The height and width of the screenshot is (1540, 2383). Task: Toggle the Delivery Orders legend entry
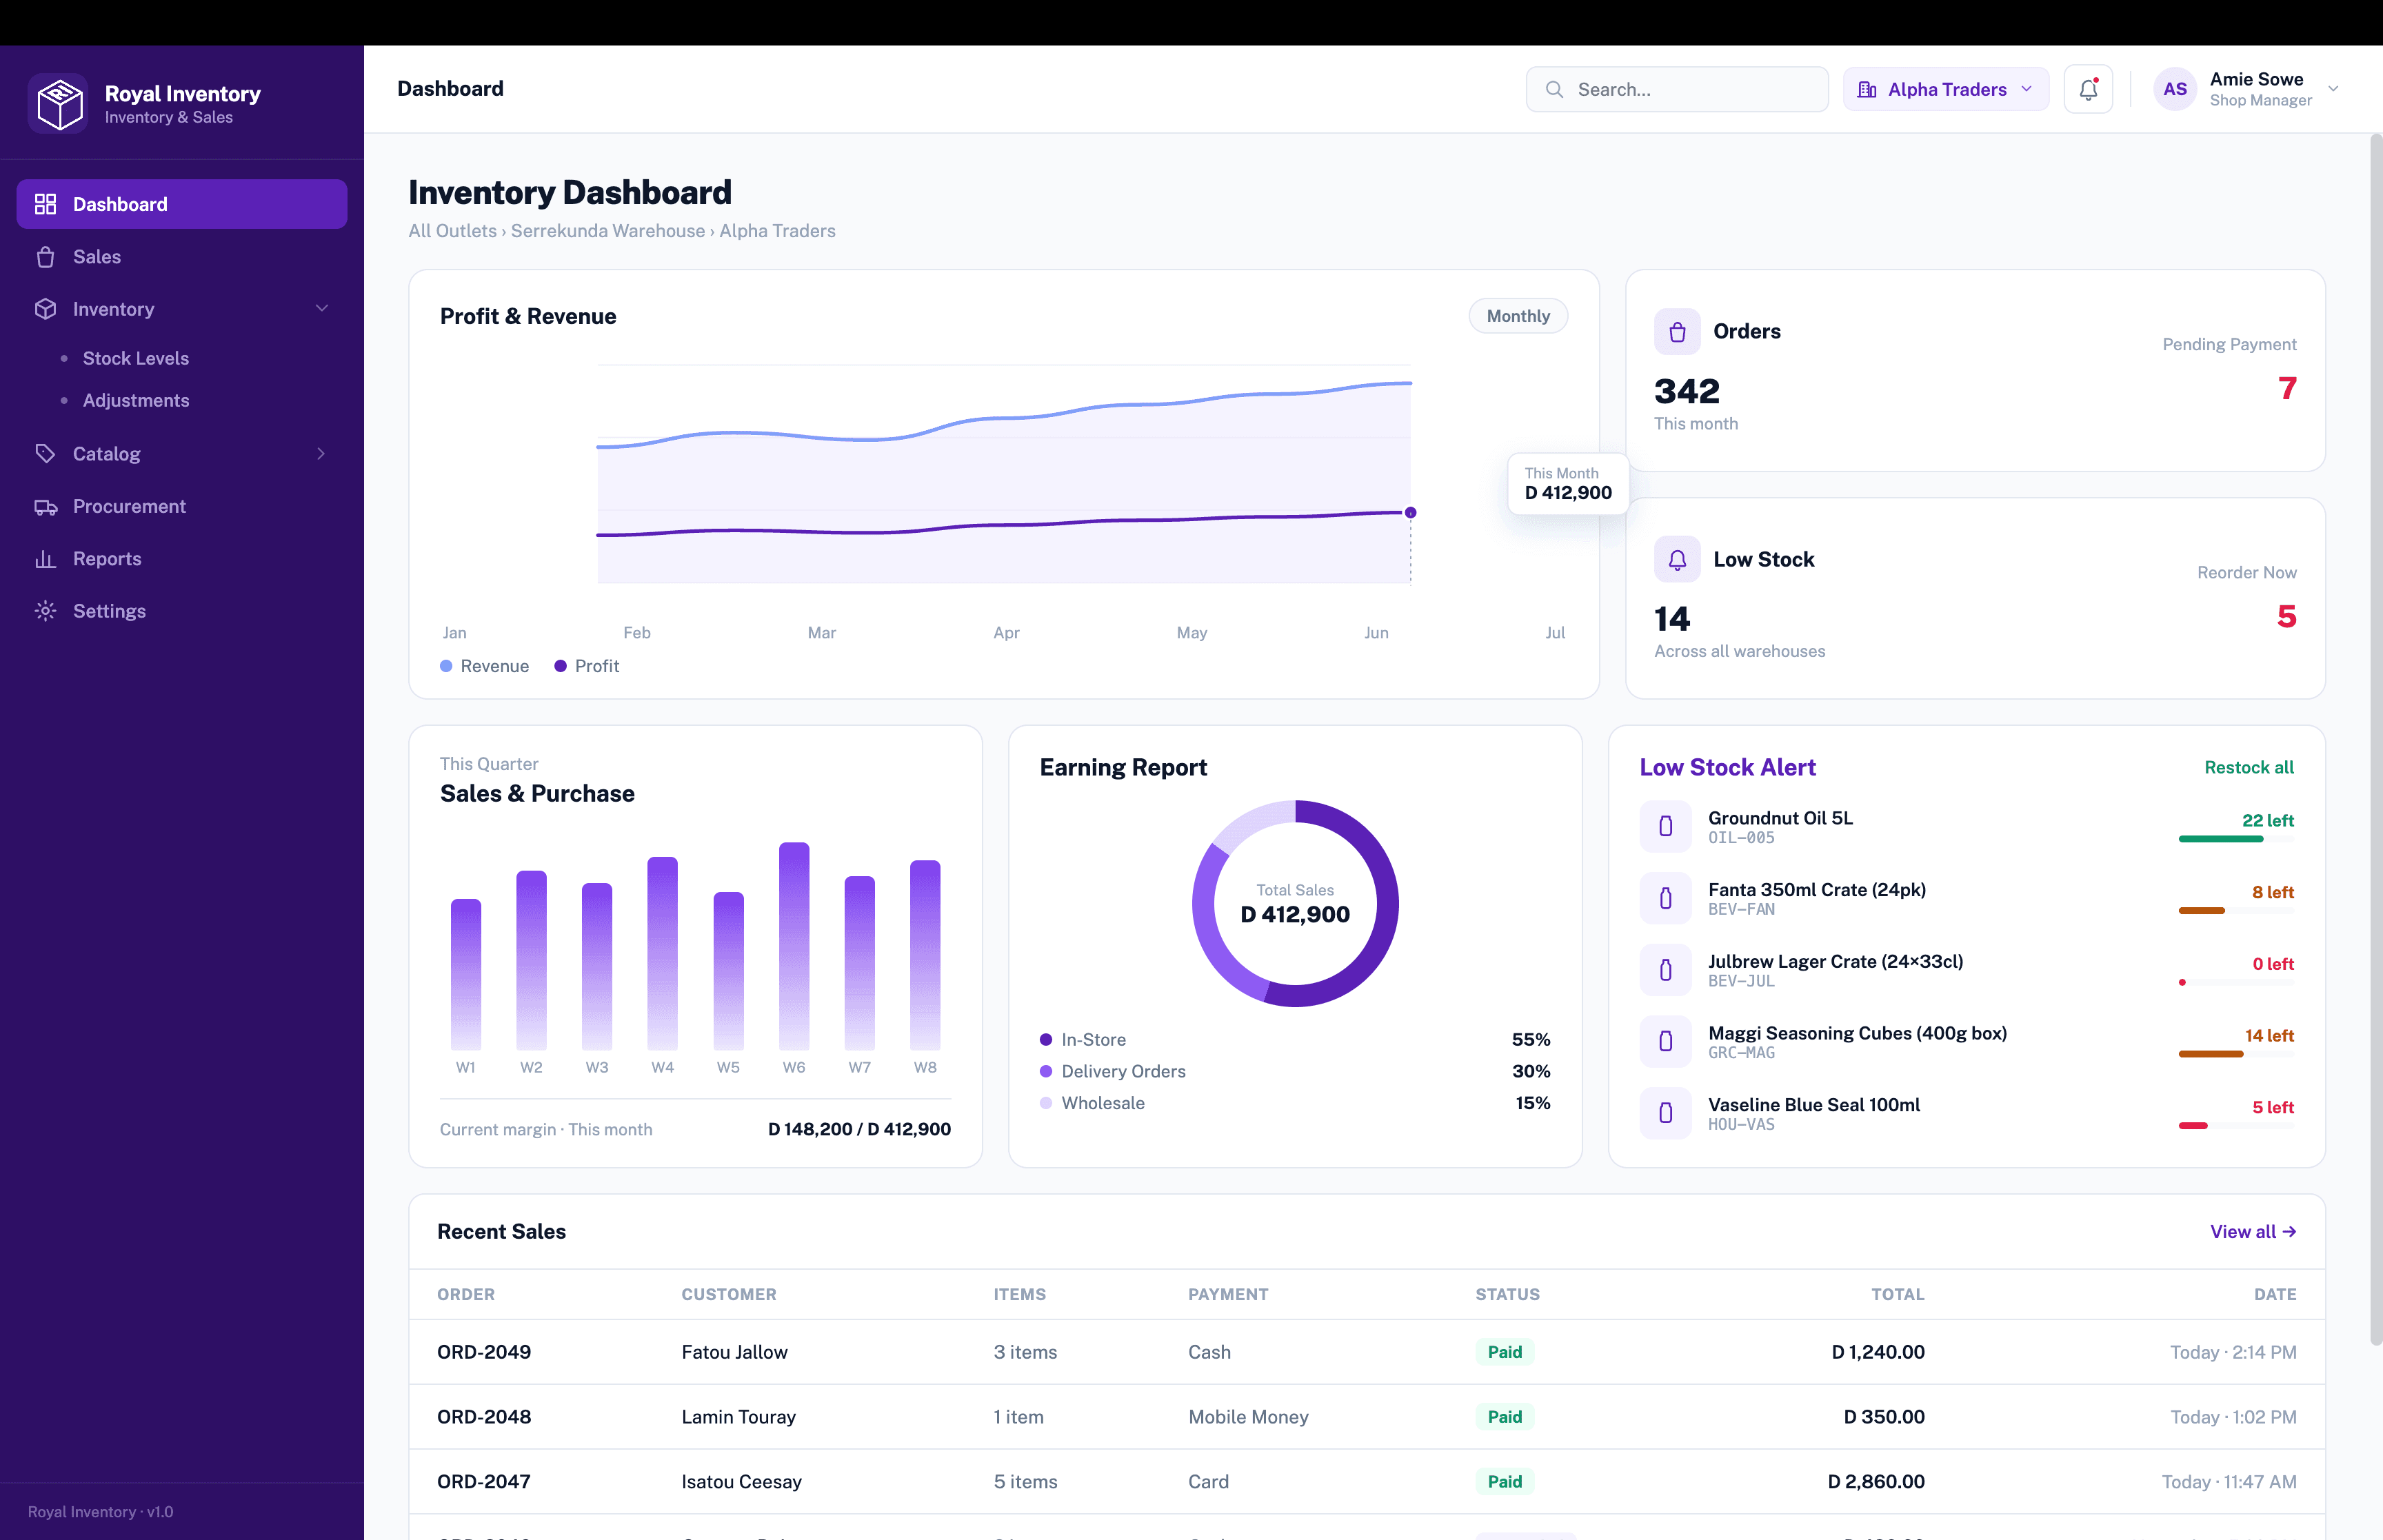point(1113,1071)
